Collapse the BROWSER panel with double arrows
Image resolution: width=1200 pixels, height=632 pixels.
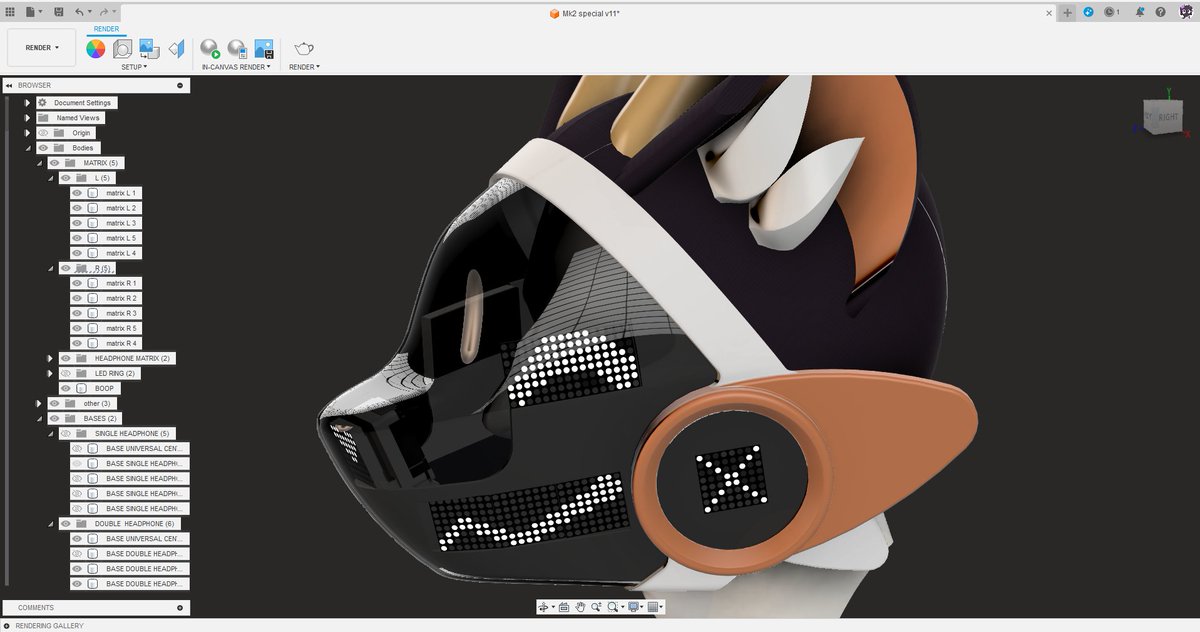[x=9, y=85]
